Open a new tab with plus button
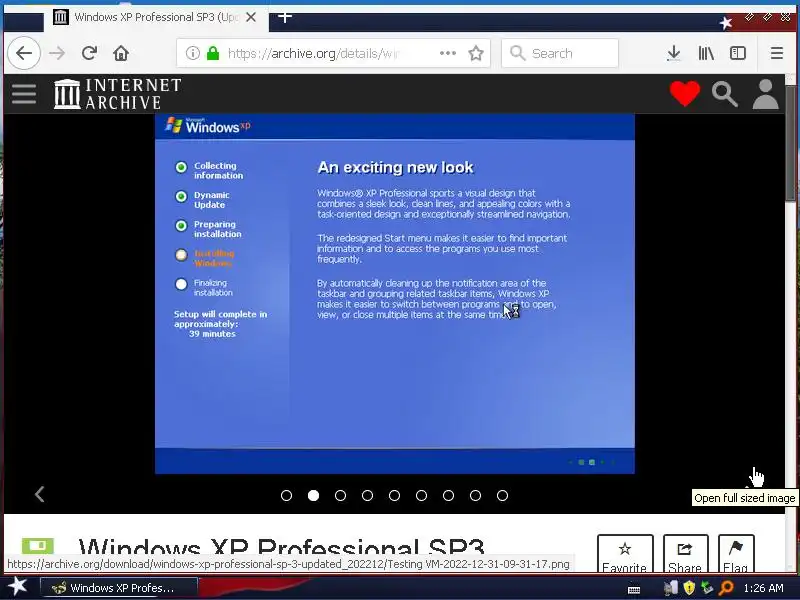This screenshot has width=800, height=600. click(x=285, y=17)
